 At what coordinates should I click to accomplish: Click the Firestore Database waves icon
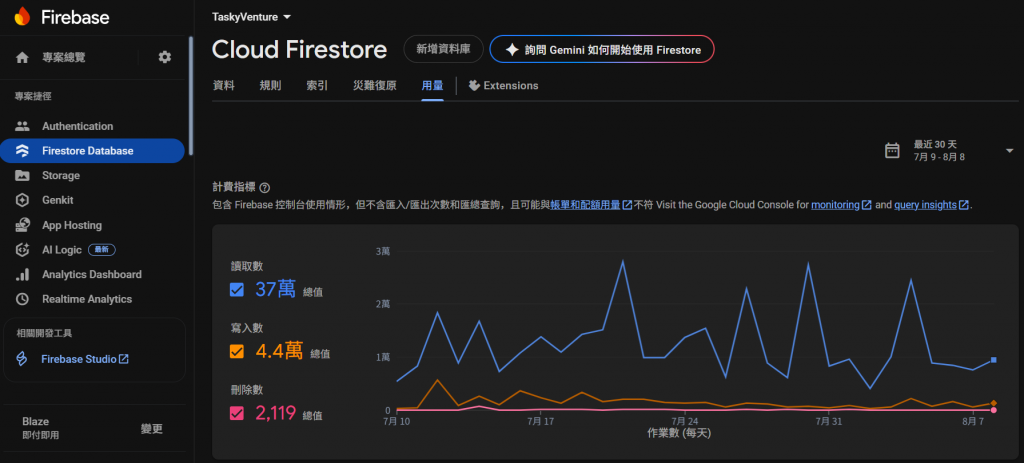click(x=22, y=151)
